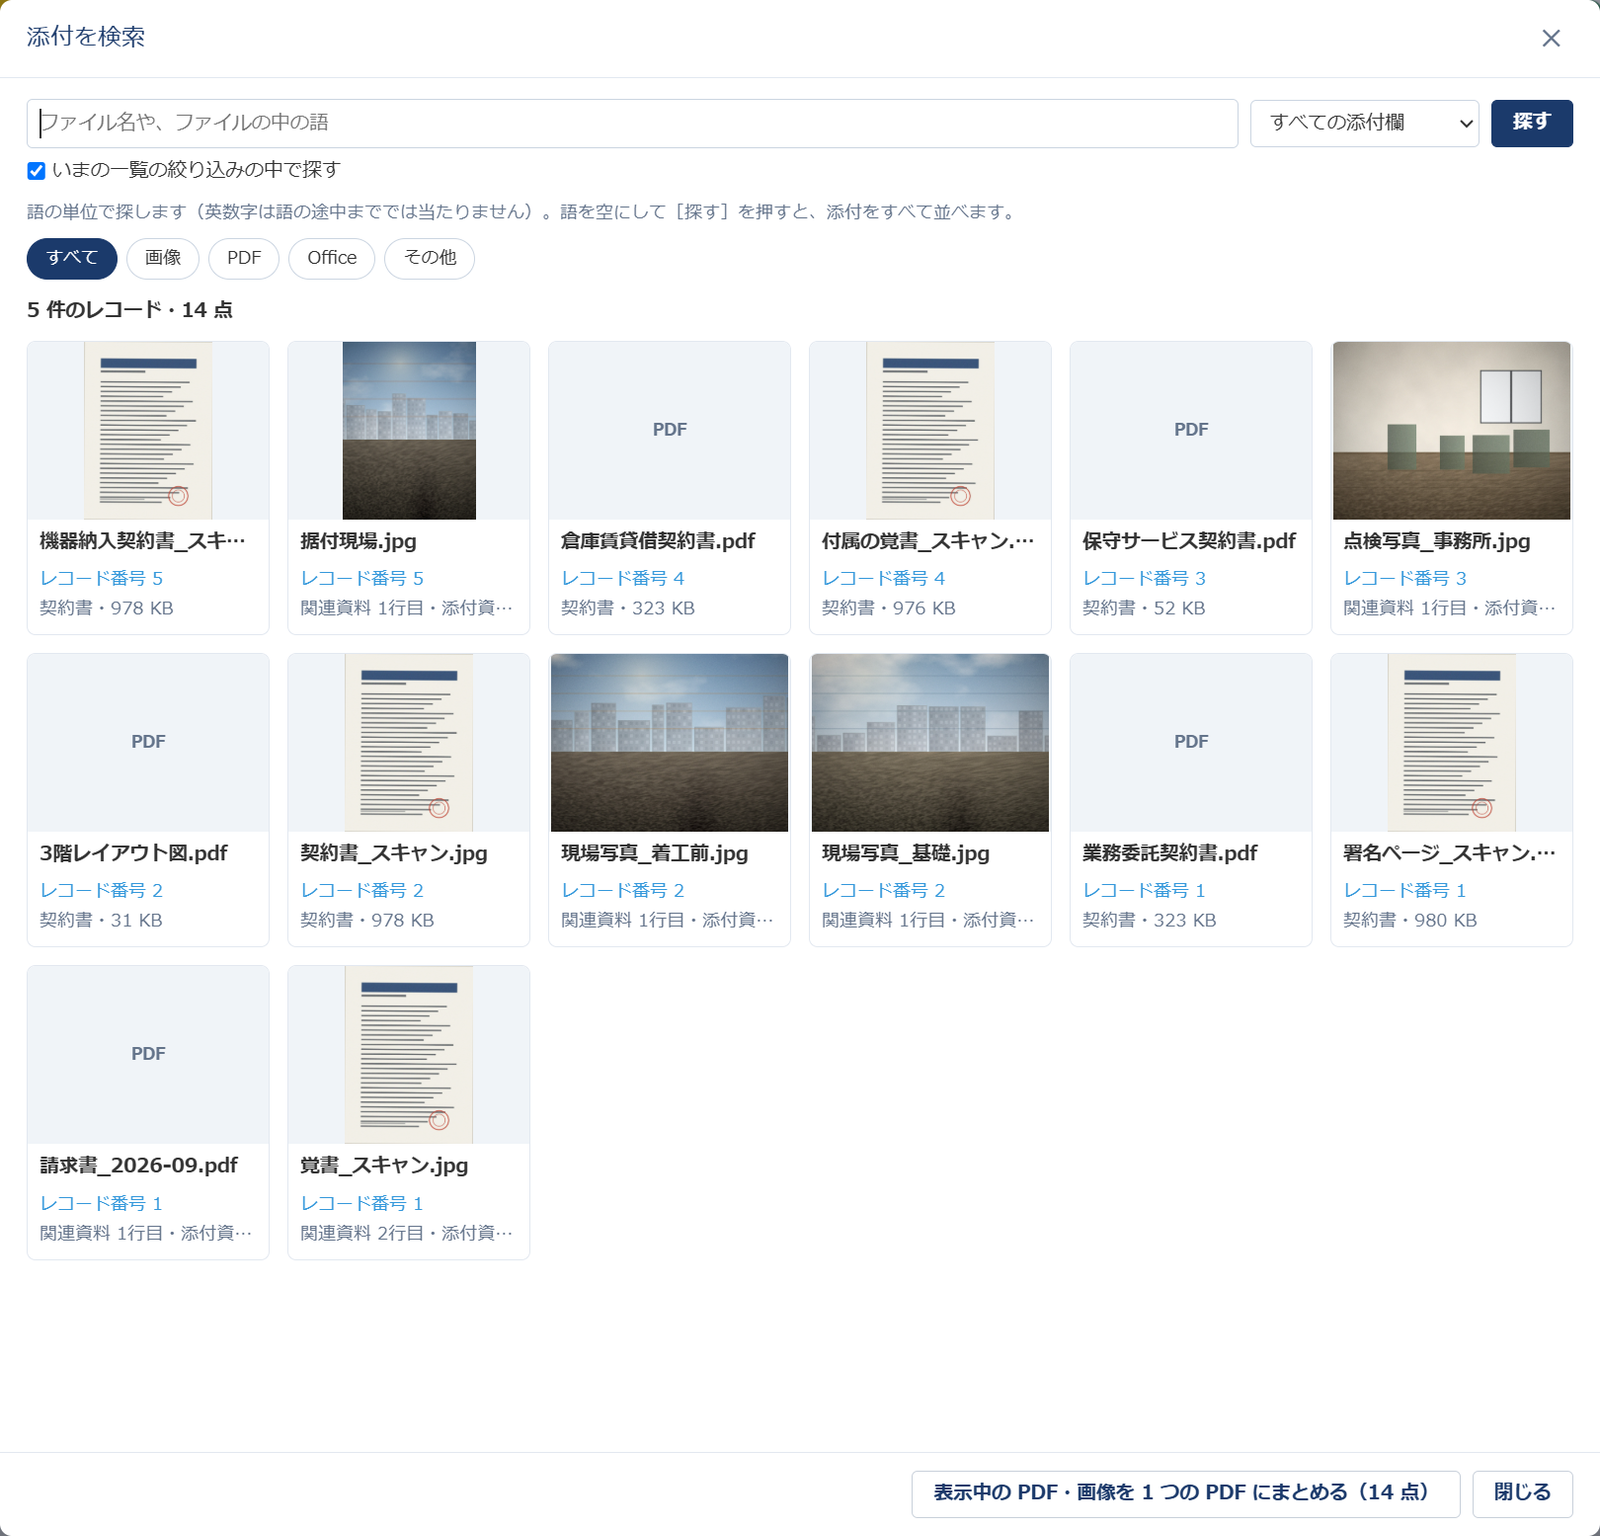This screenshot has width=1600, height=1536.
Task: Open the 倉庫賃貸借契約書.pdf PDF placeholder
Action: tap(670, 430)
